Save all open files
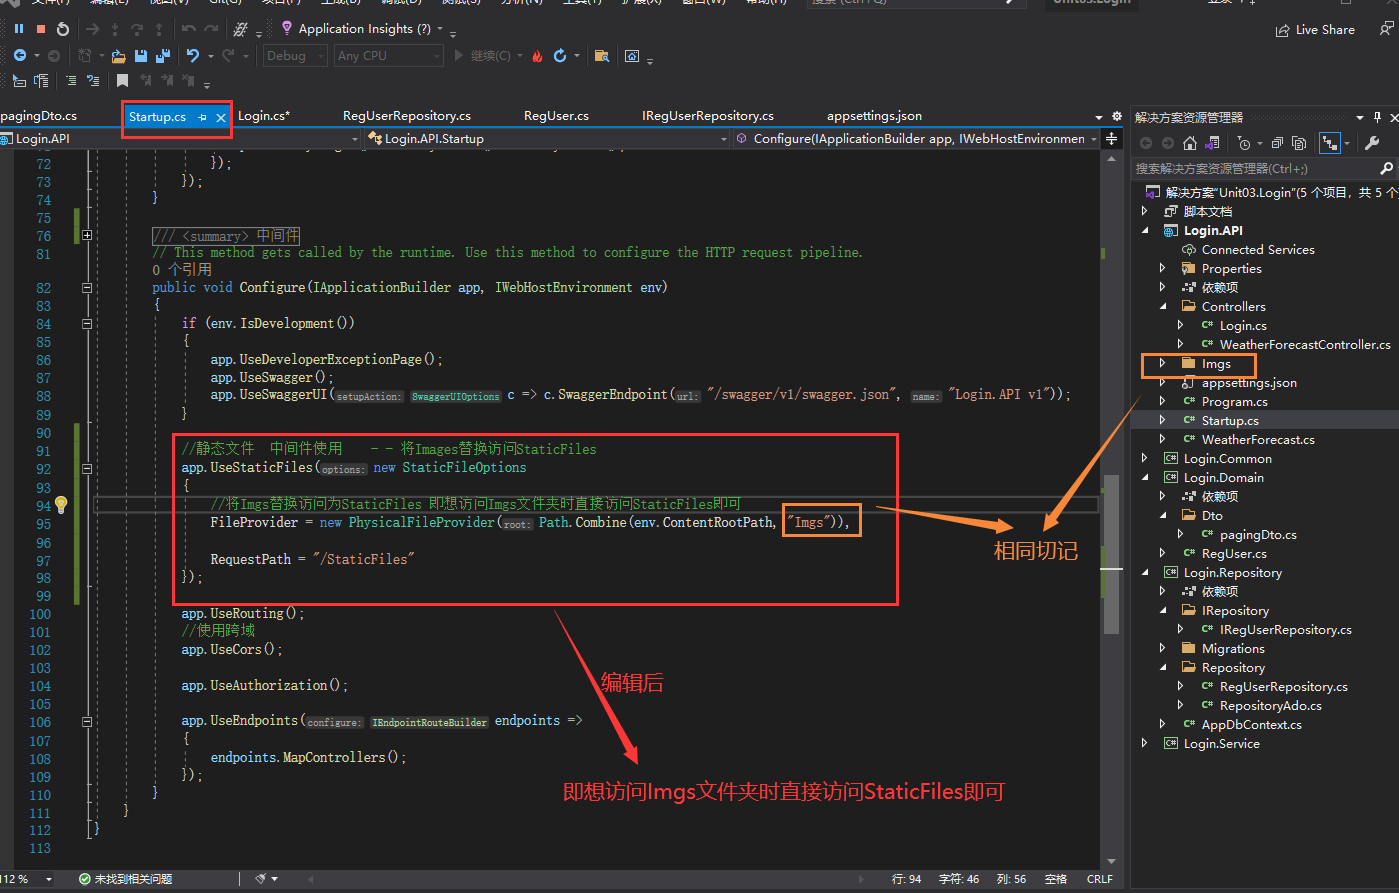 (162, 56)
